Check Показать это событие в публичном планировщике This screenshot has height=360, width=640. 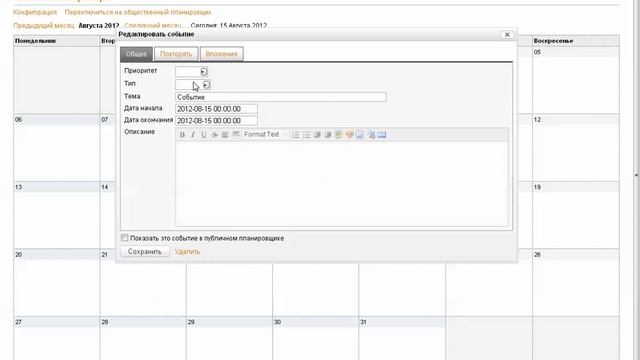click(x=124, y=238)
